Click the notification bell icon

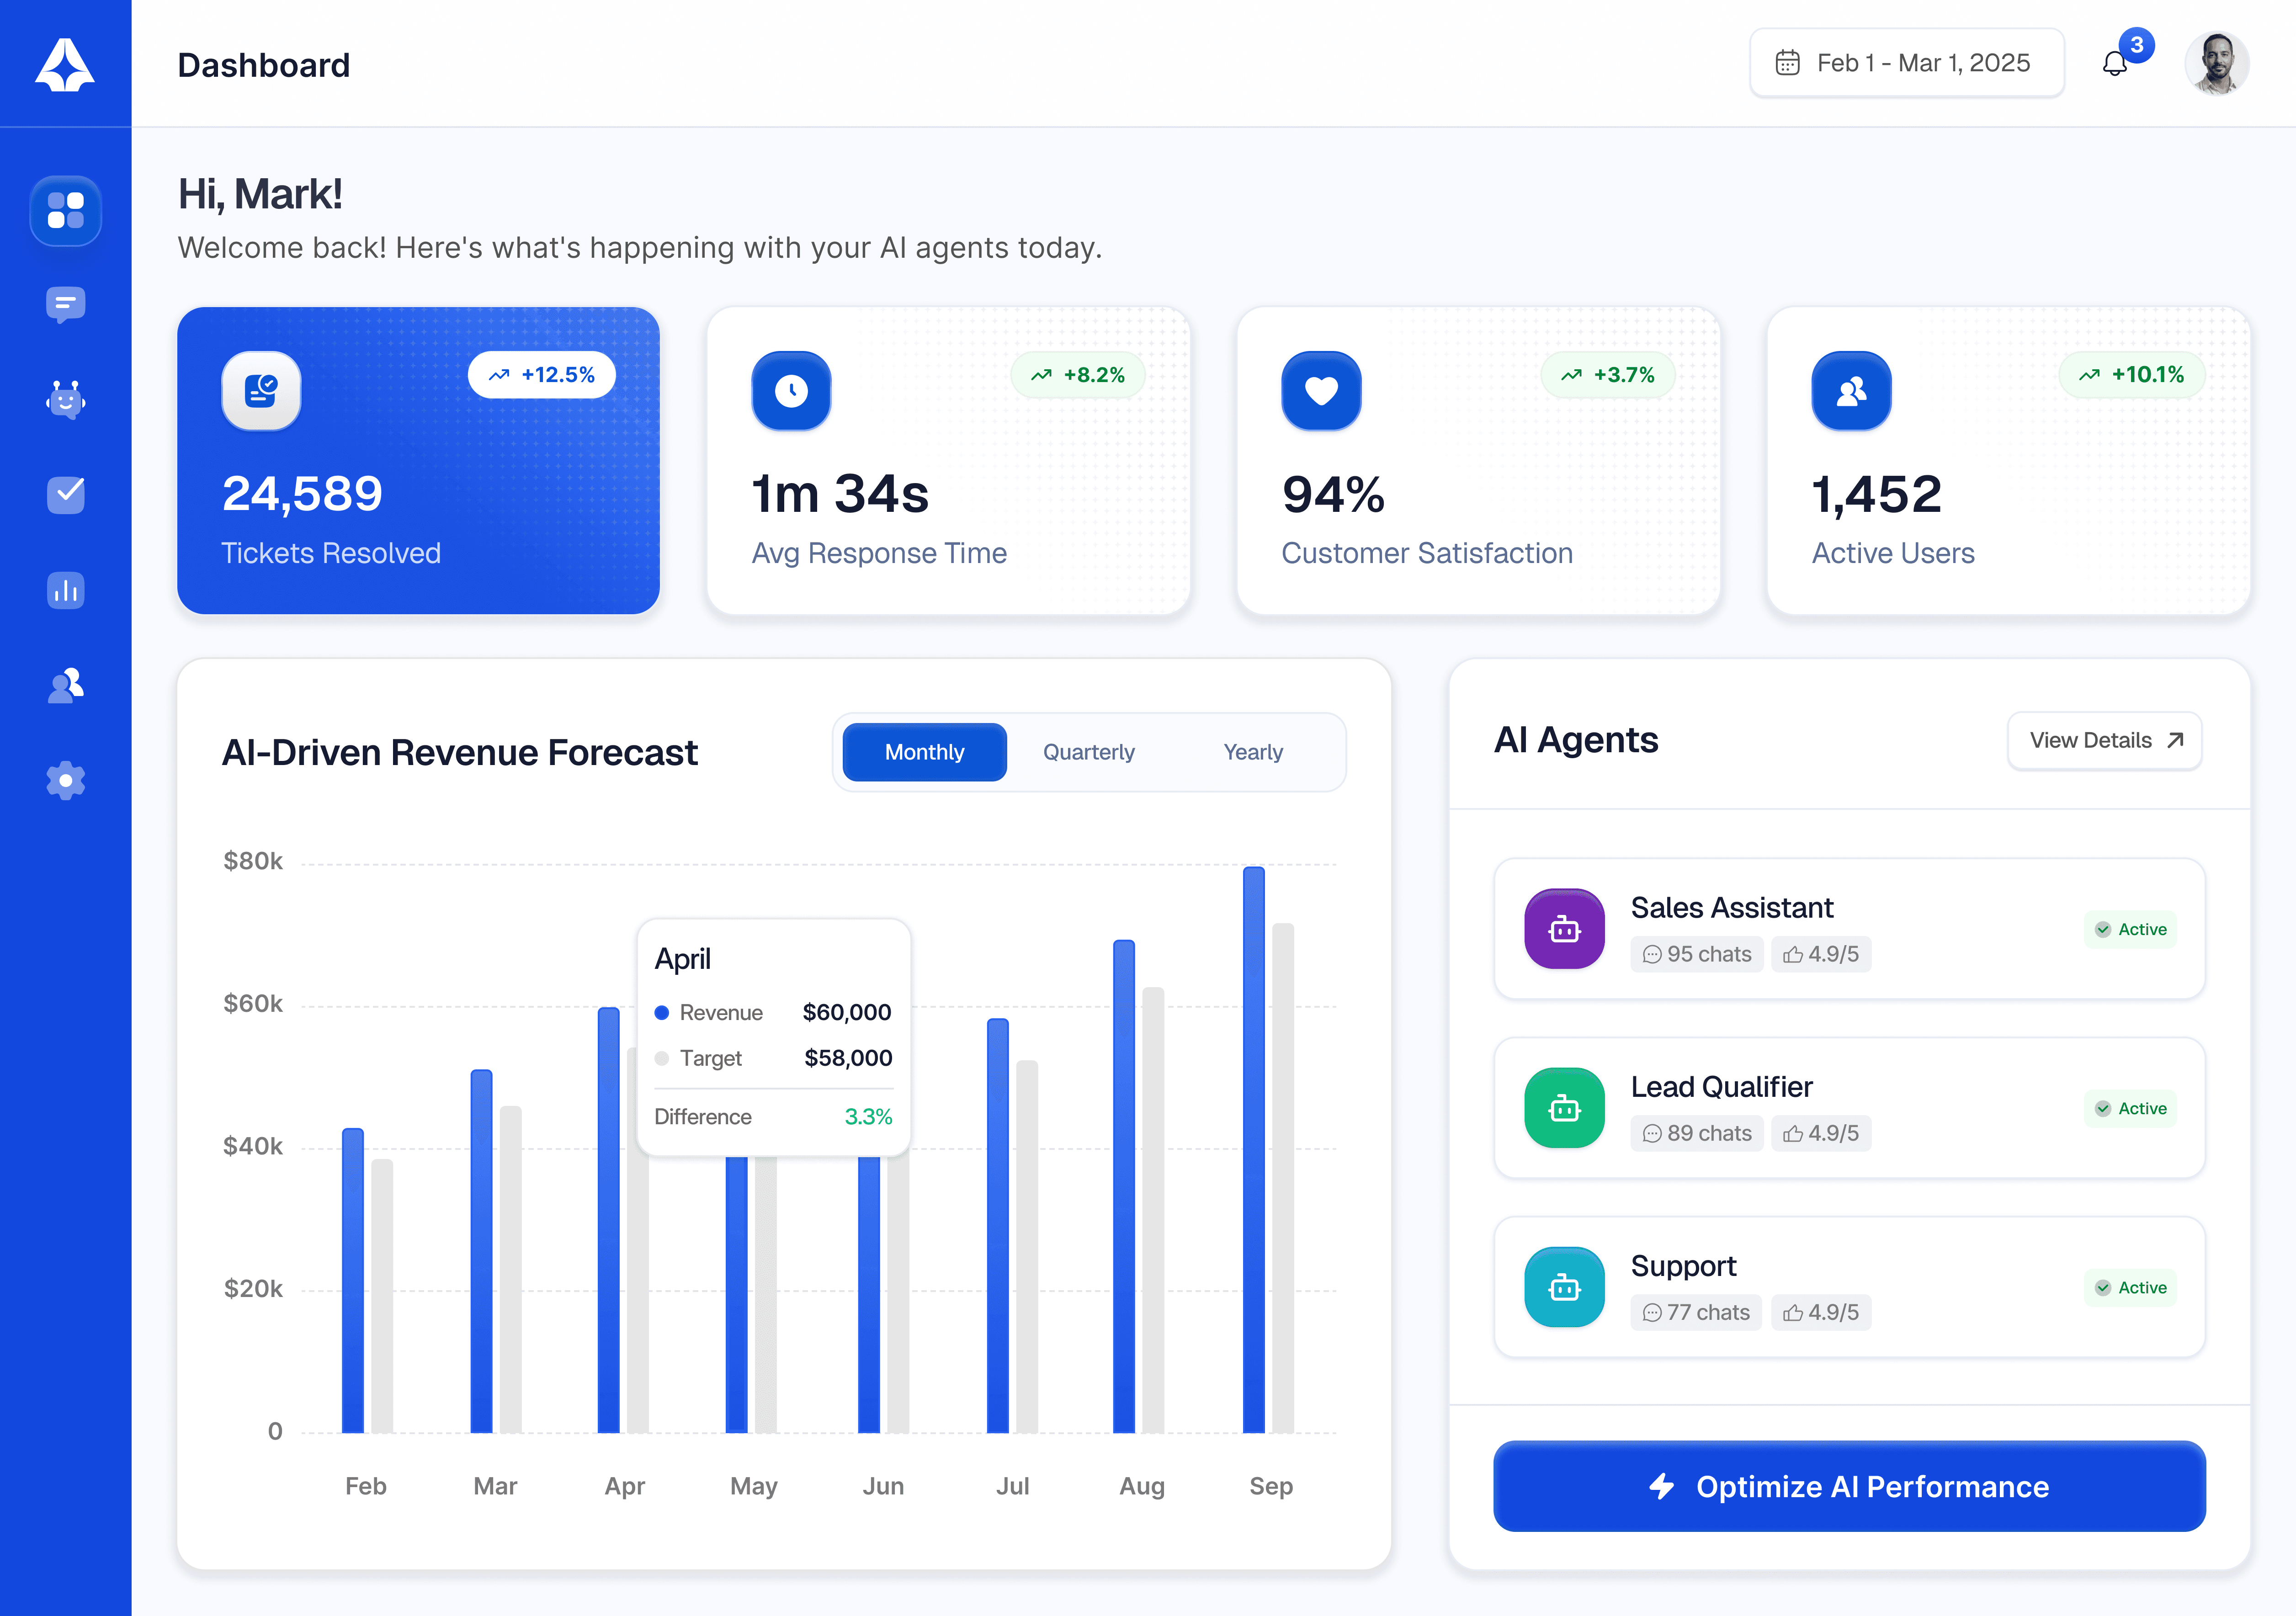pyautogui.click(x=2114, y=64)
